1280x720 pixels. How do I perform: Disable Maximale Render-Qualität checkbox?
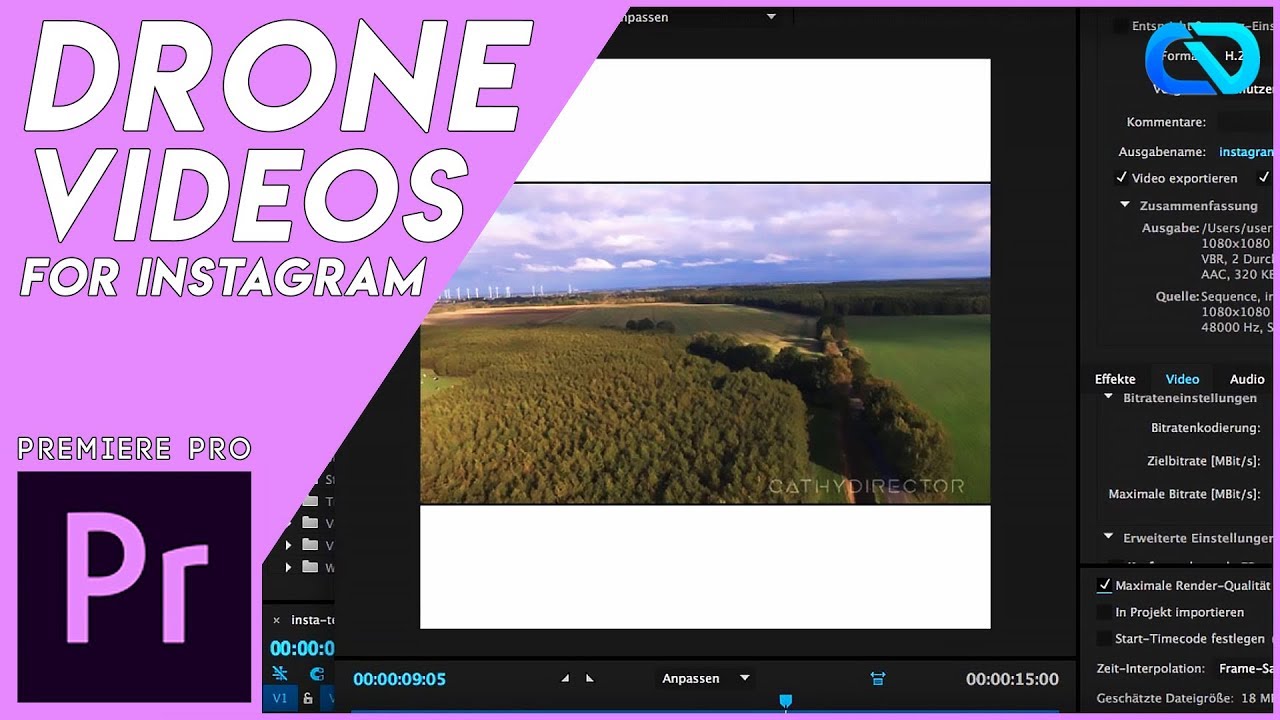(x=1104, y=585)
